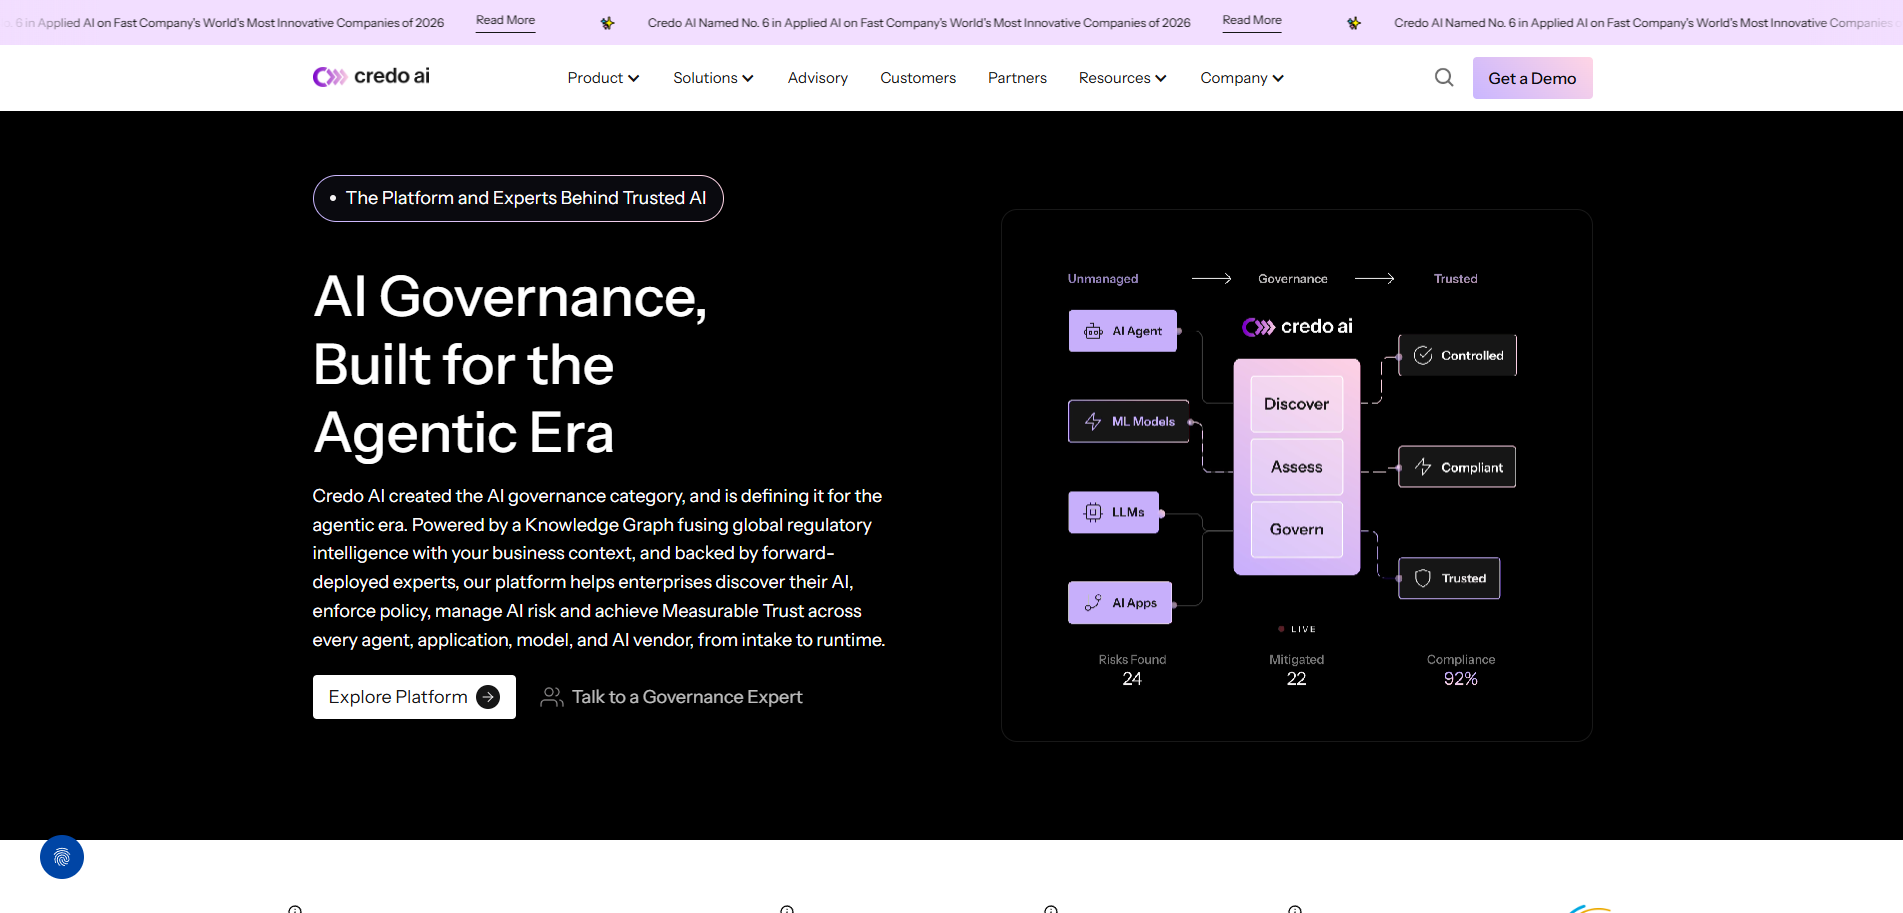Expand the Product dropdown menu
The height and width of the screenshot is (913, 1903).
click(x=603, y=78)
